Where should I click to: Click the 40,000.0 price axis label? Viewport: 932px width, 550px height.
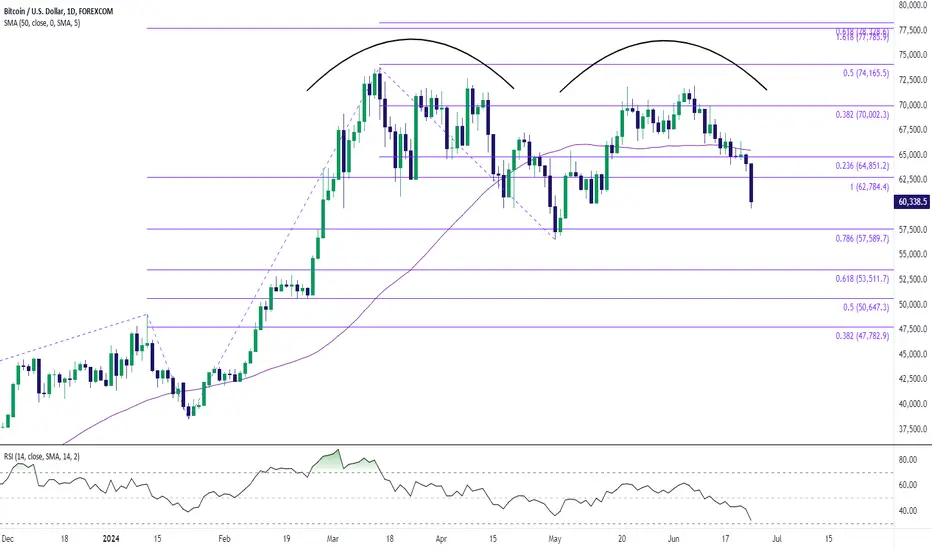[913, 404]
